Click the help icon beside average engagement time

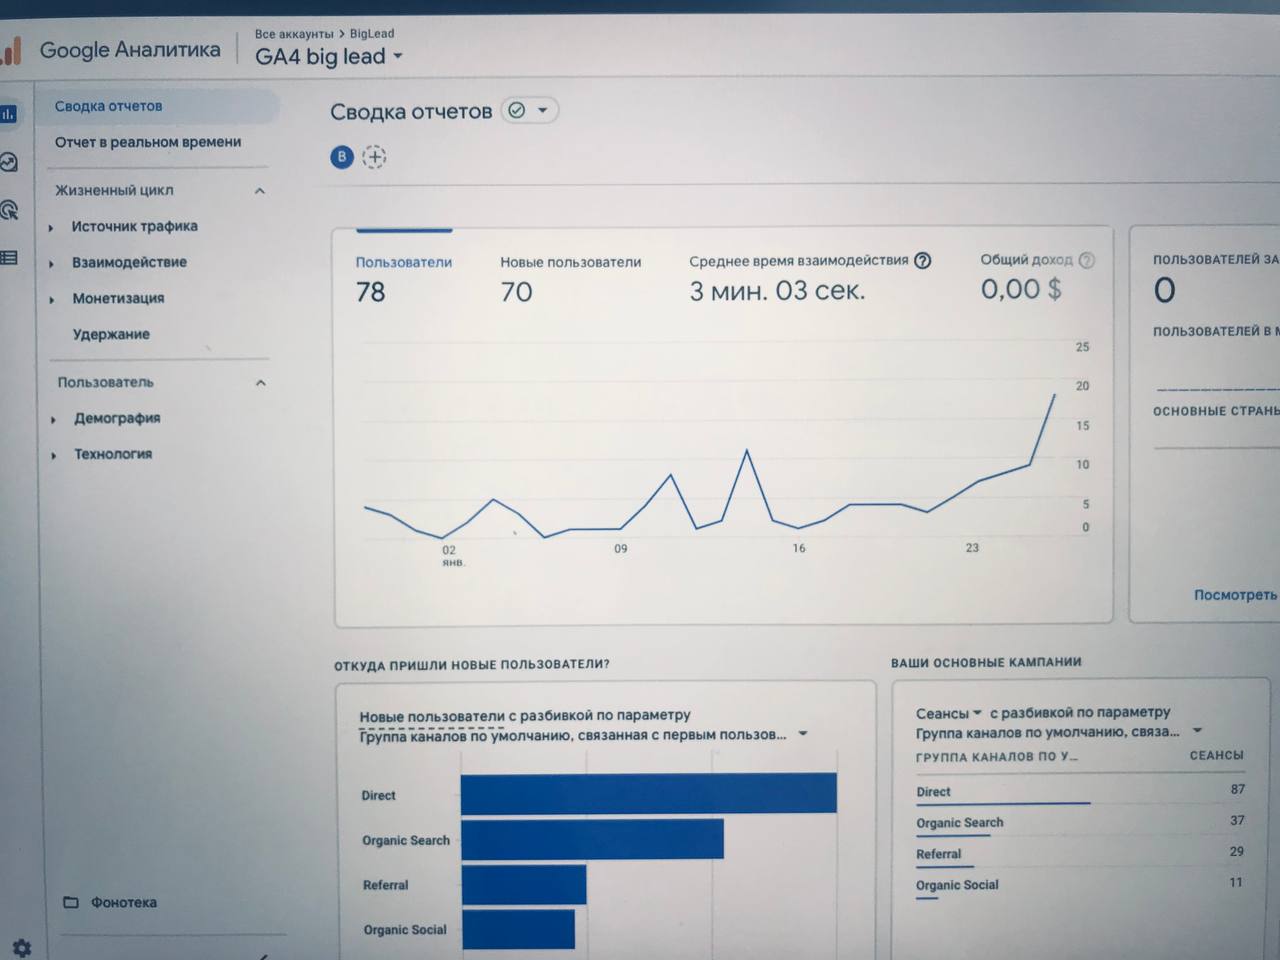coord(923,261)
